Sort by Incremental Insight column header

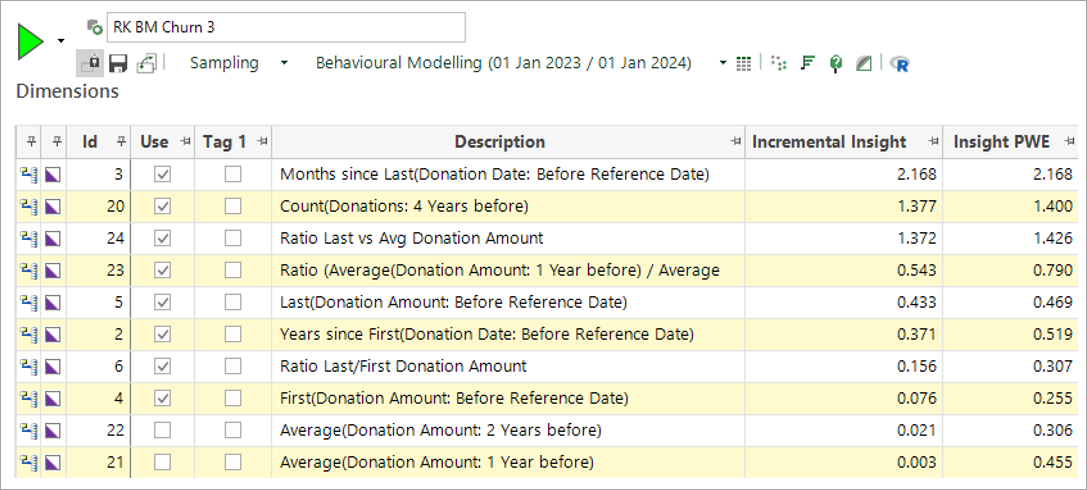(x=829, y=142)
